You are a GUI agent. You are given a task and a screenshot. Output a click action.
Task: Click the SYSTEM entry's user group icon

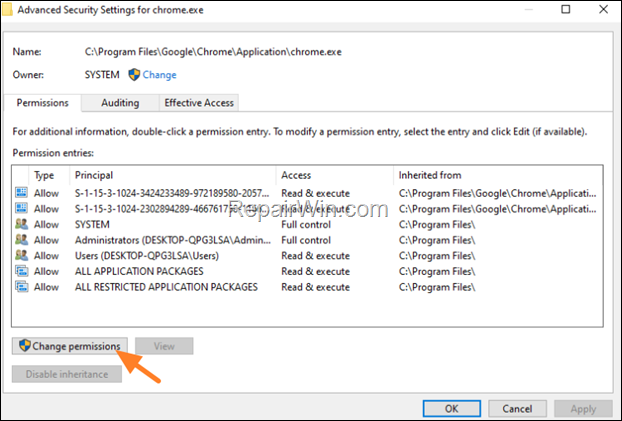tap(21, 224)
